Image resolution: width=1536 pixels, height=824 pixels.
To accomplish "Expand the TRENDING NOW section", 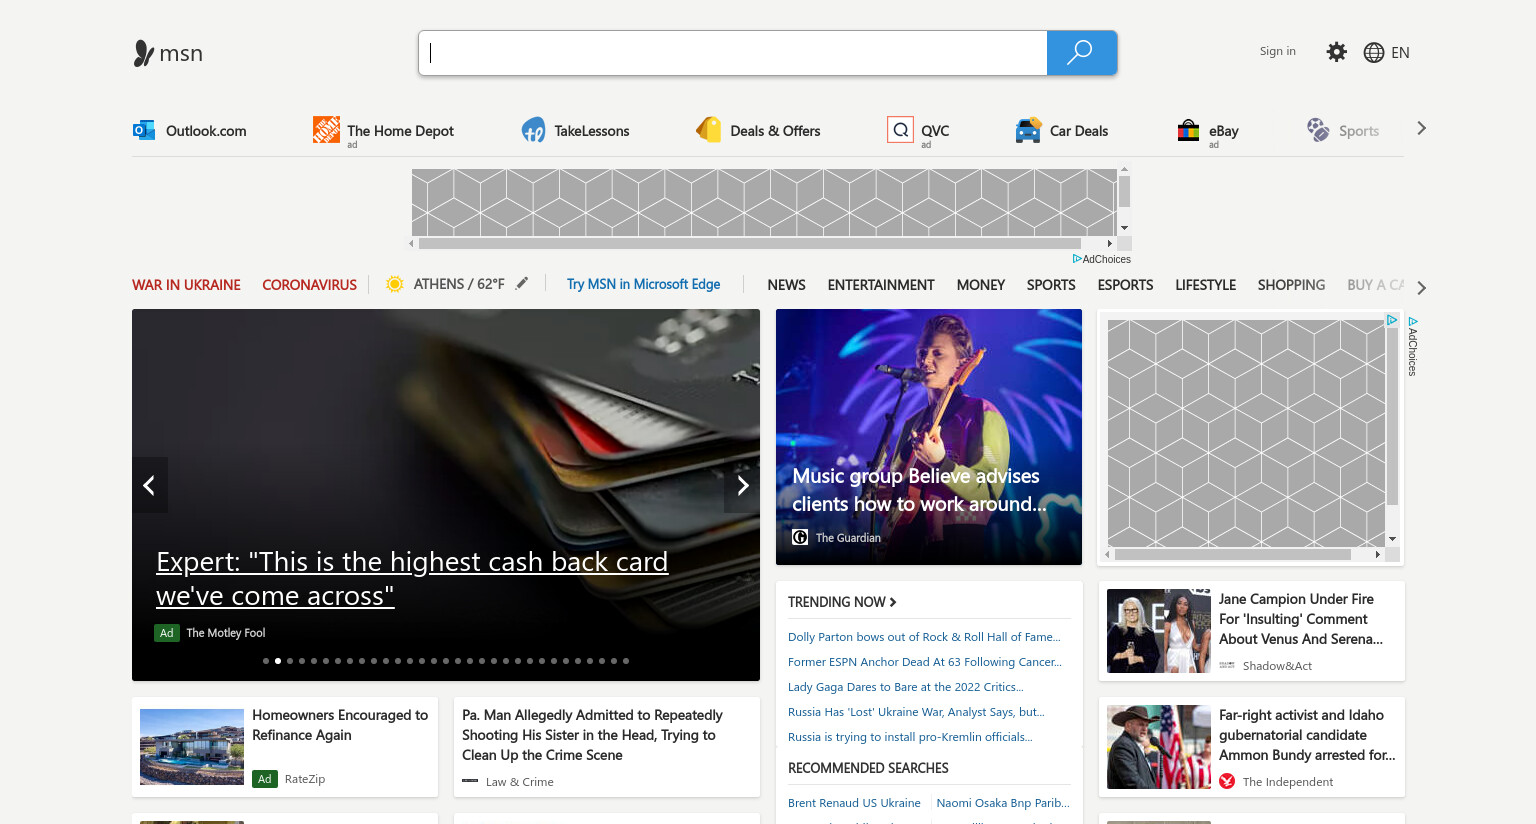I will (842, 602).
